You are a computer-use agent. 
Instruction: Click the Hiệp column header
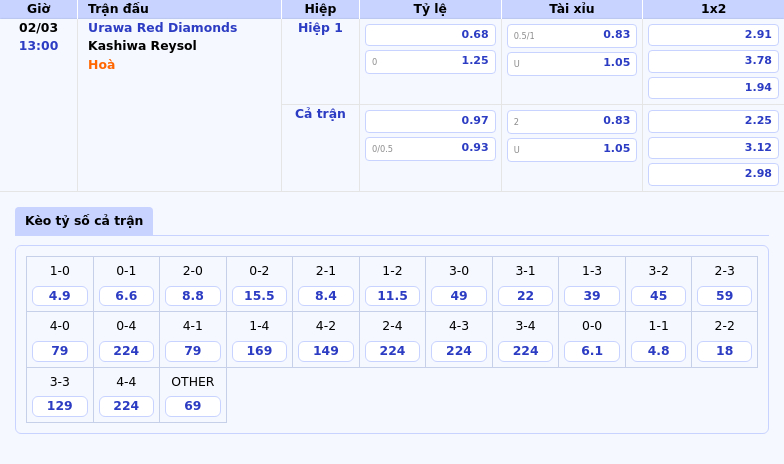tap(320, 9)
